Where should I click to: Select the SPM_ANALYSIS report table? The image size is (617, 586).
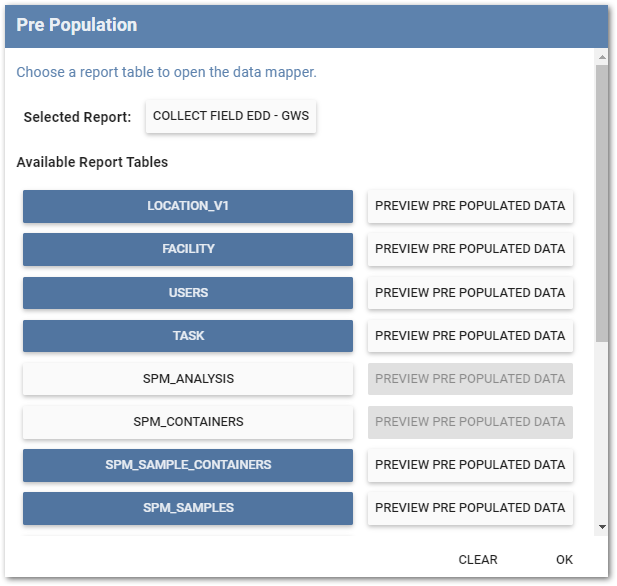[x=188, y=379]
